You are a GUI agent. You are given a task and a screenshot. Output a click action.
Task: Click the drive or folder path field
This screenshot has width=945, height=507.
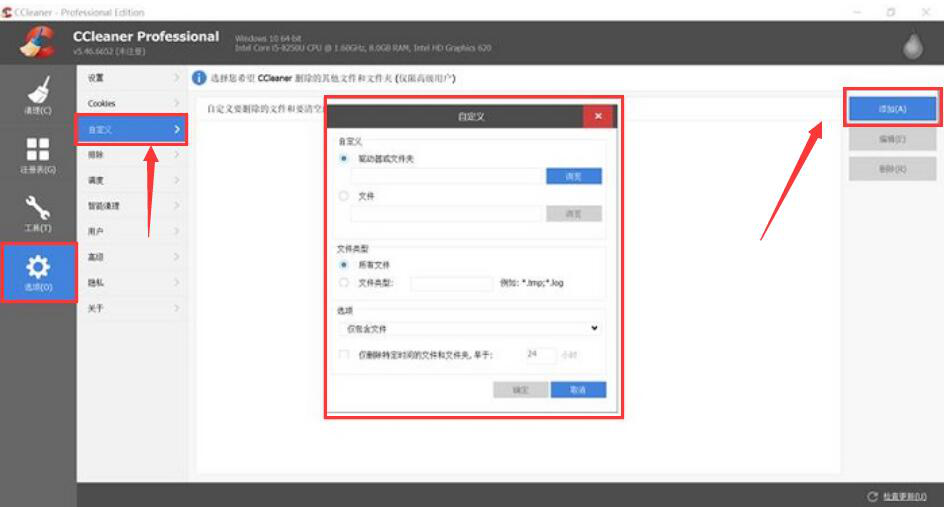pyautogui.click(x=447, y=176)
